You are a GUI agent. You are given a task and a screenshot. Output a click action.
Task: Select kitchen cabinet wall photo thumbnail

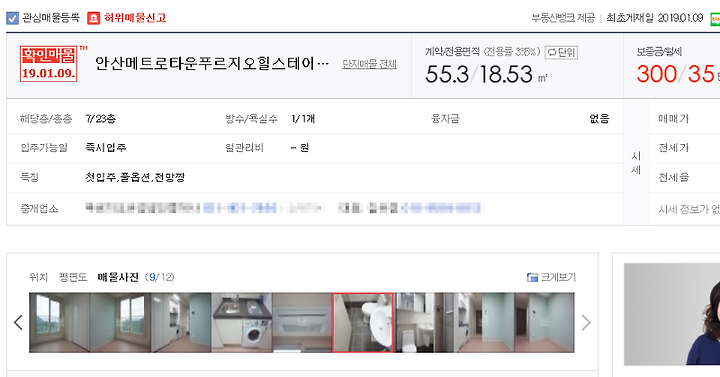click(181, 323)
